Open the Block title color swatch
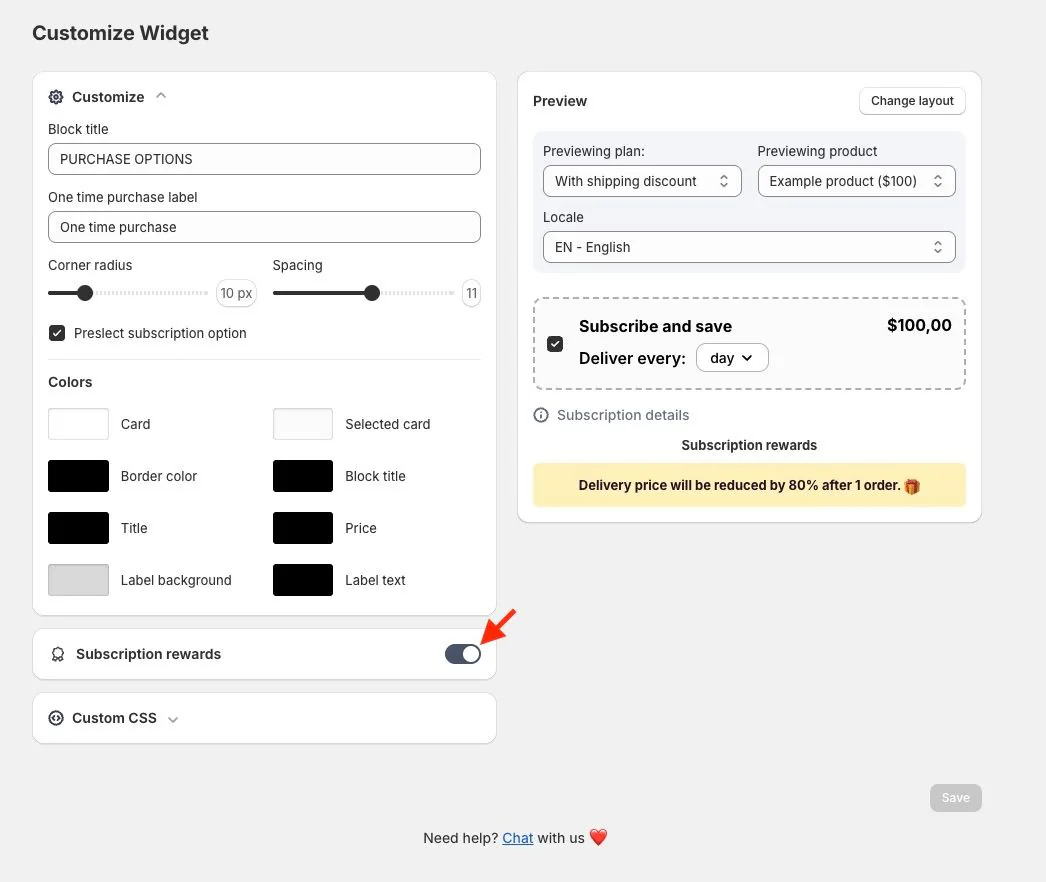The width and height of the screenshot is (1046, 882). [x=303, y=476]
